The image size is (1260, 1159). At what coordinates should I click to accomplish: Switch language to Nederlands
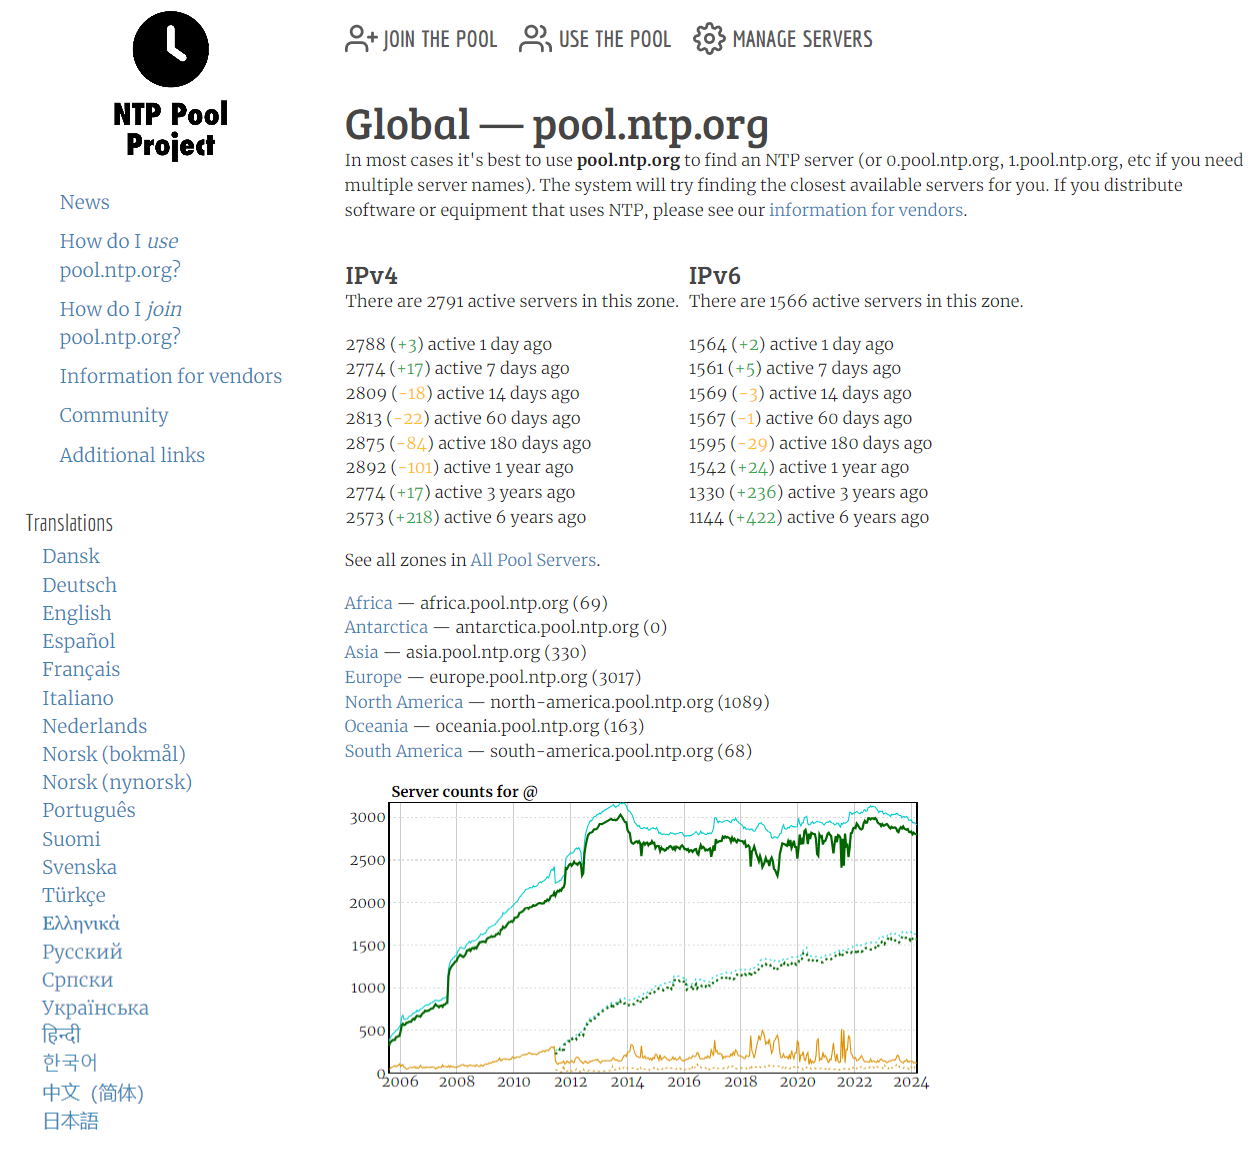(x=95, y=726)
